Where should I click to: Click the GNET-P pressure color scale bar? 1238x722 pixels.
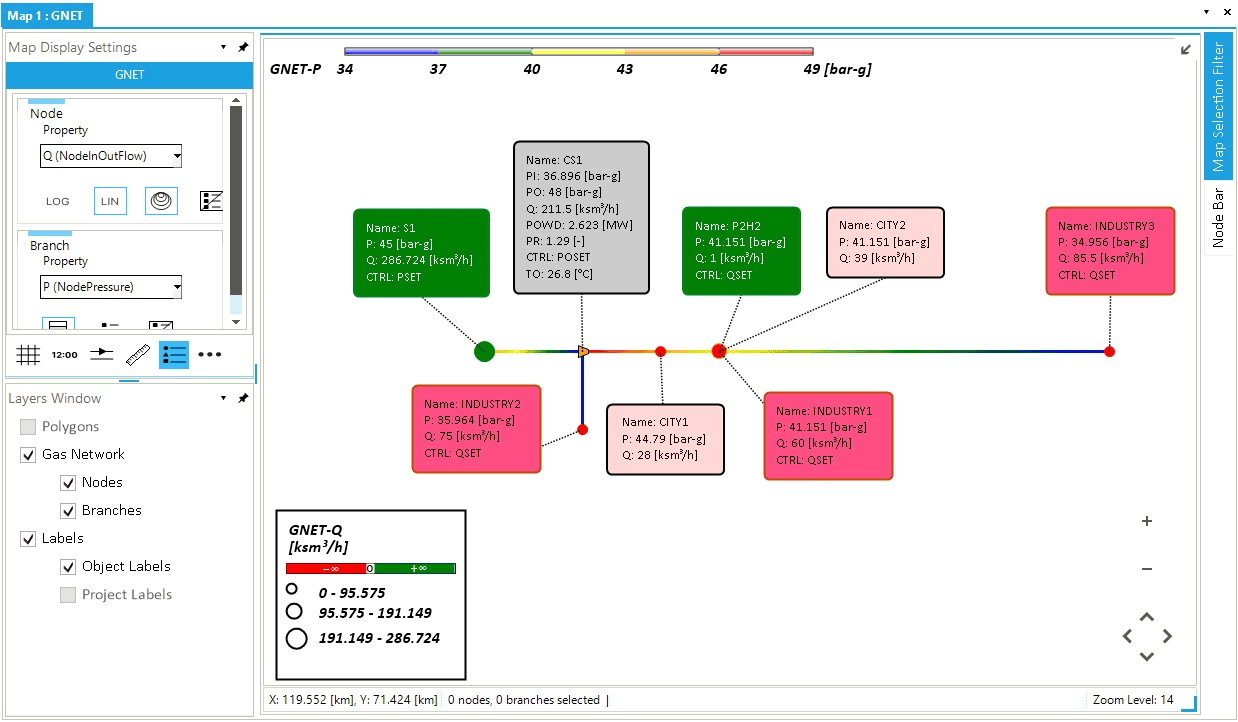(x=578, y=51)
